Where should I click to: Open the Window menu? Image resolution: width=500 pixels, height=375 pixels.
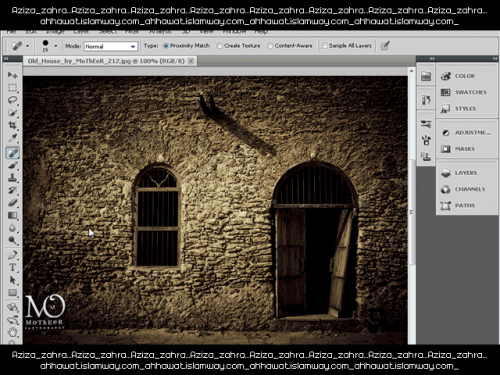tap(234, 32)
